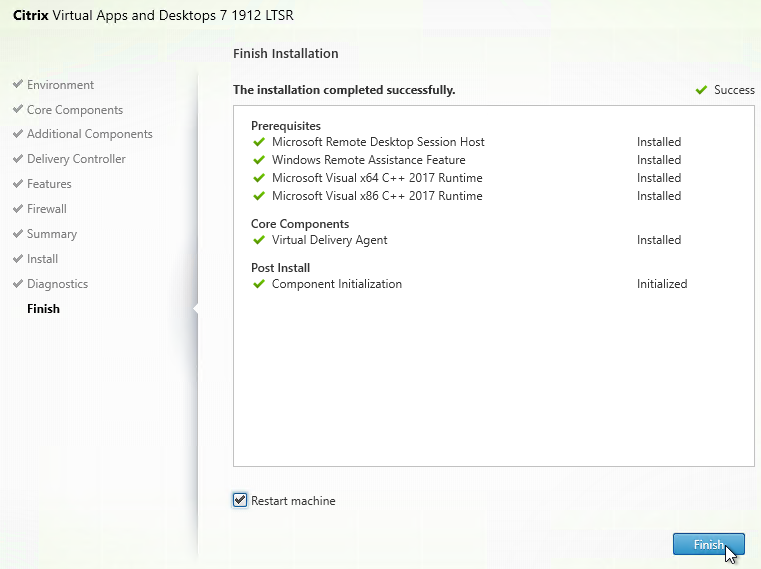761x569 pixels.
Task: Click checkmark beside Visual x64 C++ 2017 Runtime
Action: coord(260,178)
